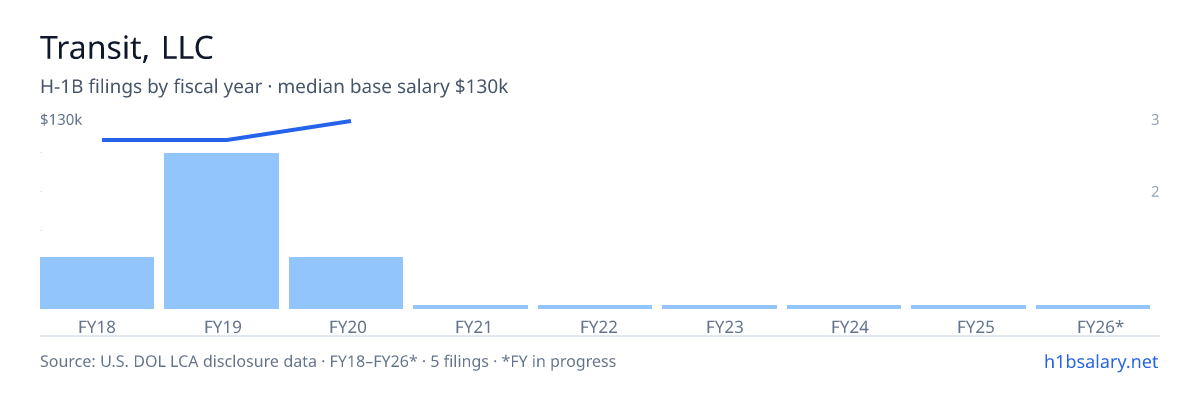
Task: Click the Transit, LLC title
Action: pyautogui.click(x=127, y=47)
